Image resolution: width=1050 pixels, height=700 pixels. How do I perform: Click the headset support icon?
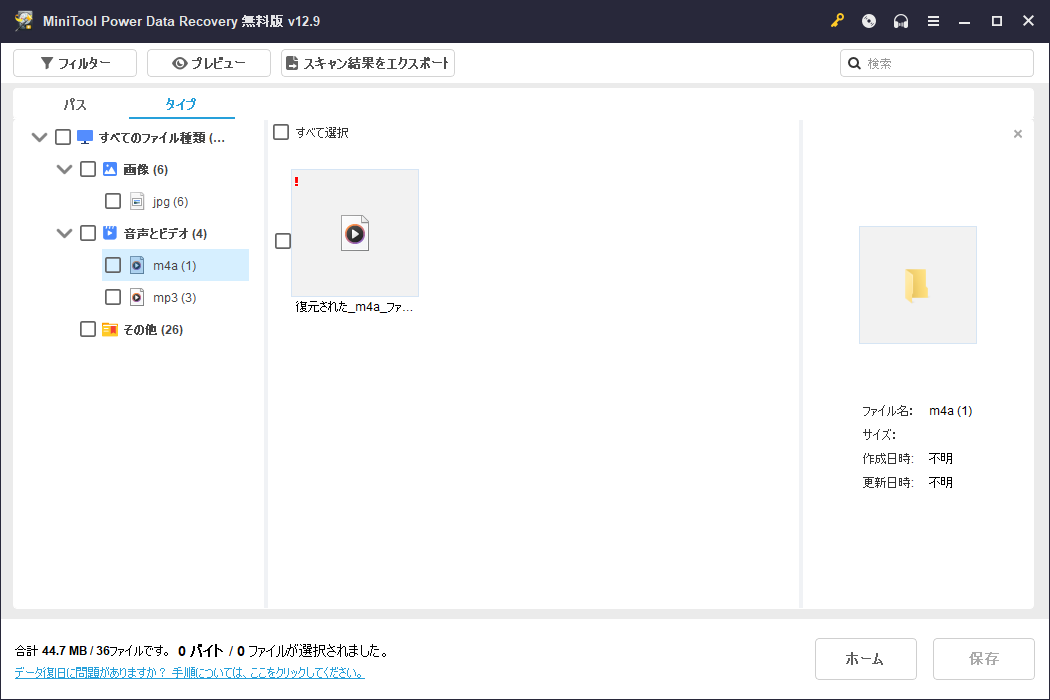click(x=901, y=21)
